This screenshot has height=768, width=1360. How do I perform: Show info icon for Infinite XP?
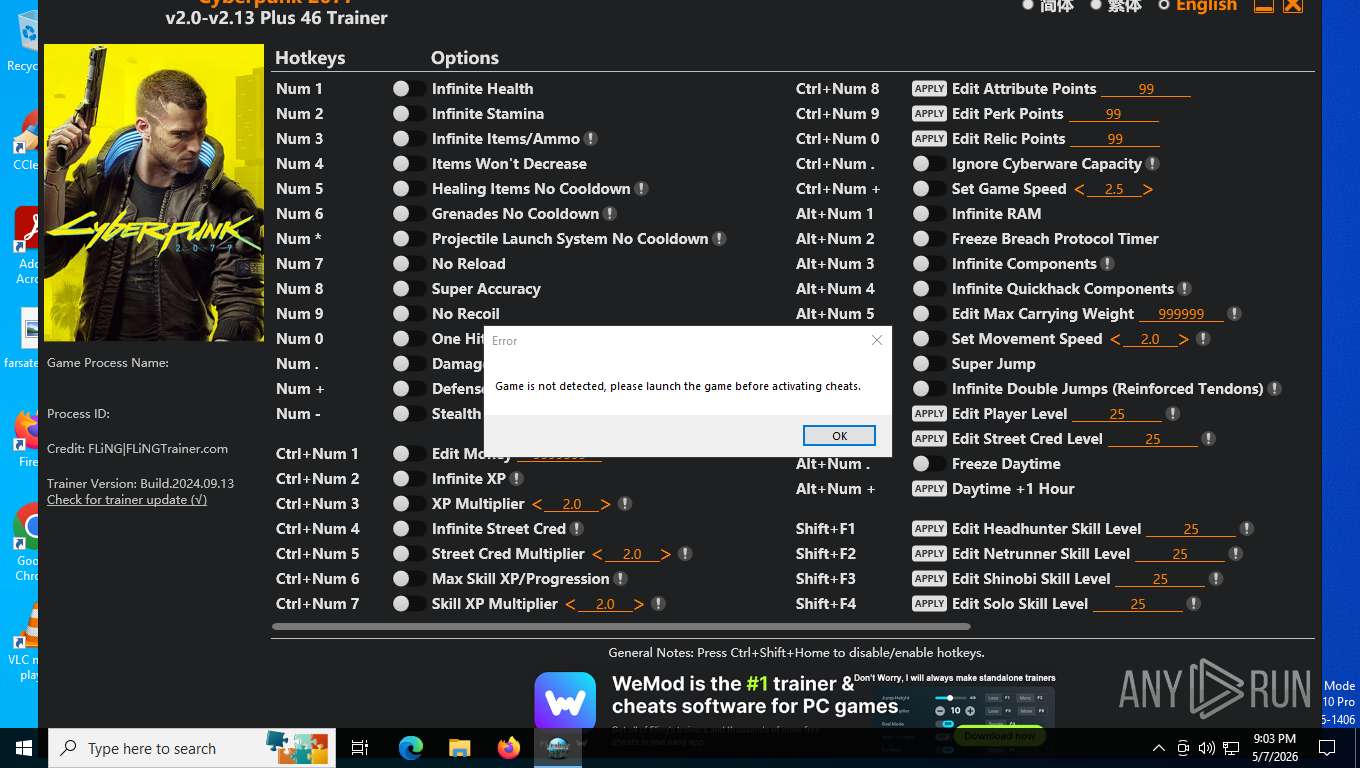tap(517, 479)
